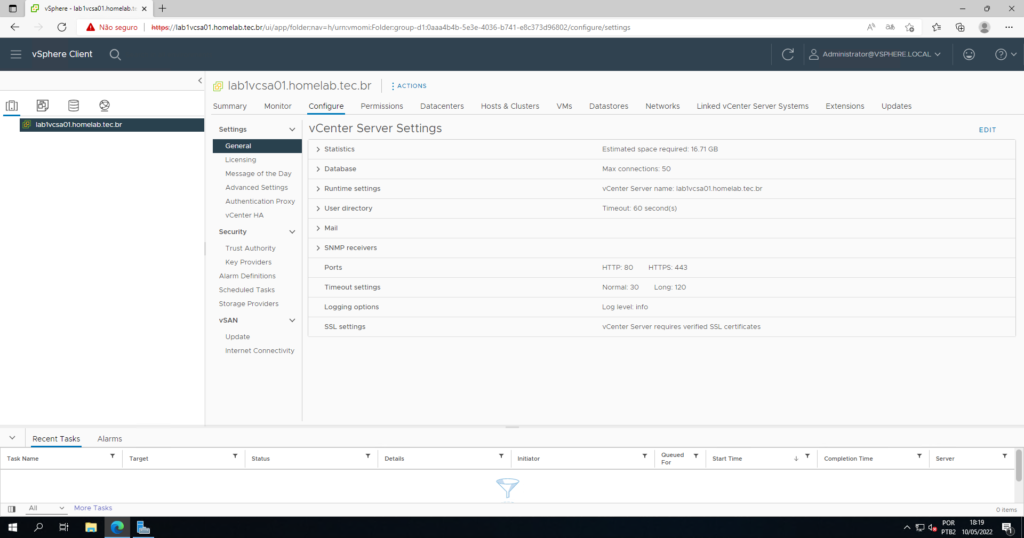Open the Datacenters tab
Screen dimensions: 1024x538
point(442,106)
